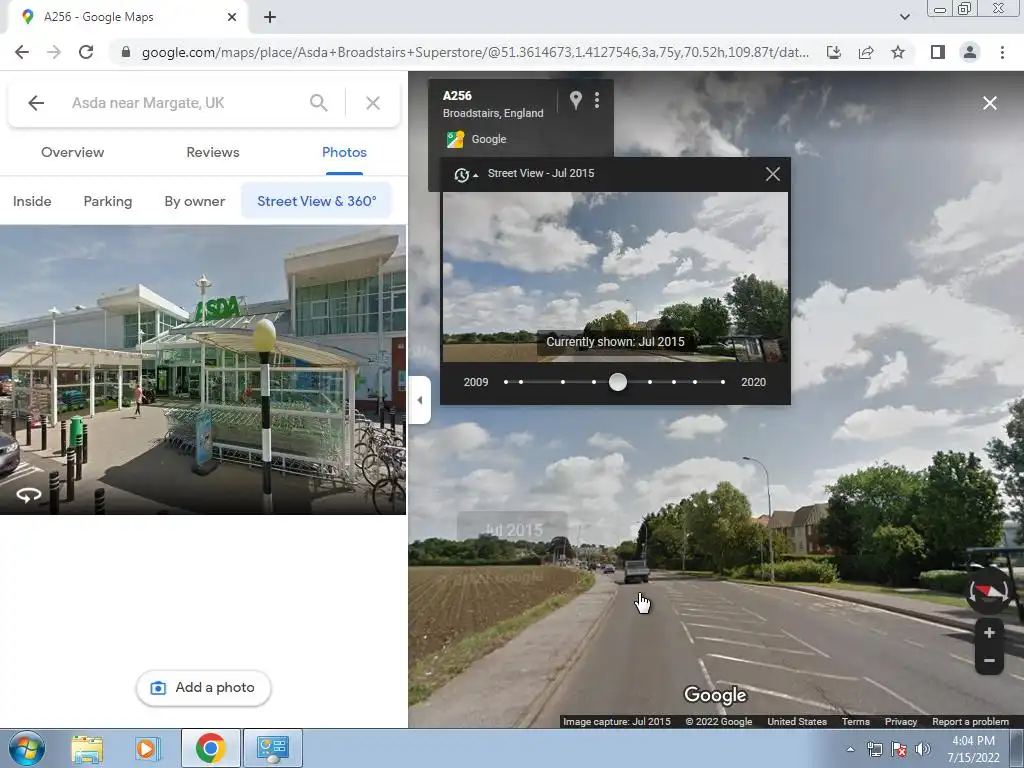
Task: Click the timeline slider handle
Action: pyautogui.click(x=618, y=382)
